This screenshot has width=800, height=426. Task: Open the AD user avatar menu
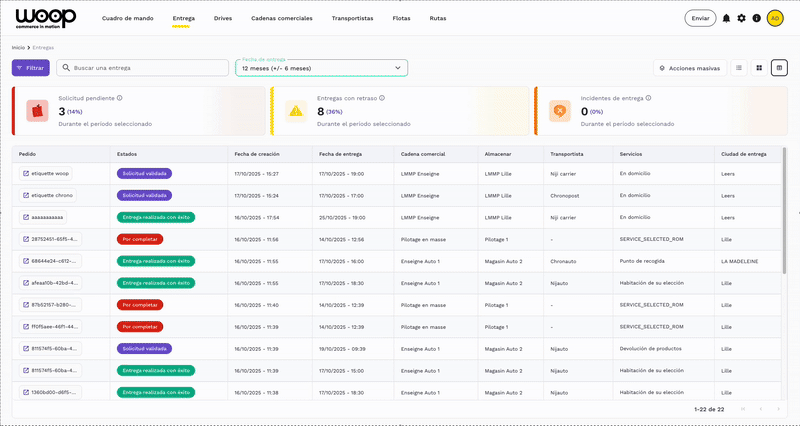pyautogui.click(x=775, y=18)
